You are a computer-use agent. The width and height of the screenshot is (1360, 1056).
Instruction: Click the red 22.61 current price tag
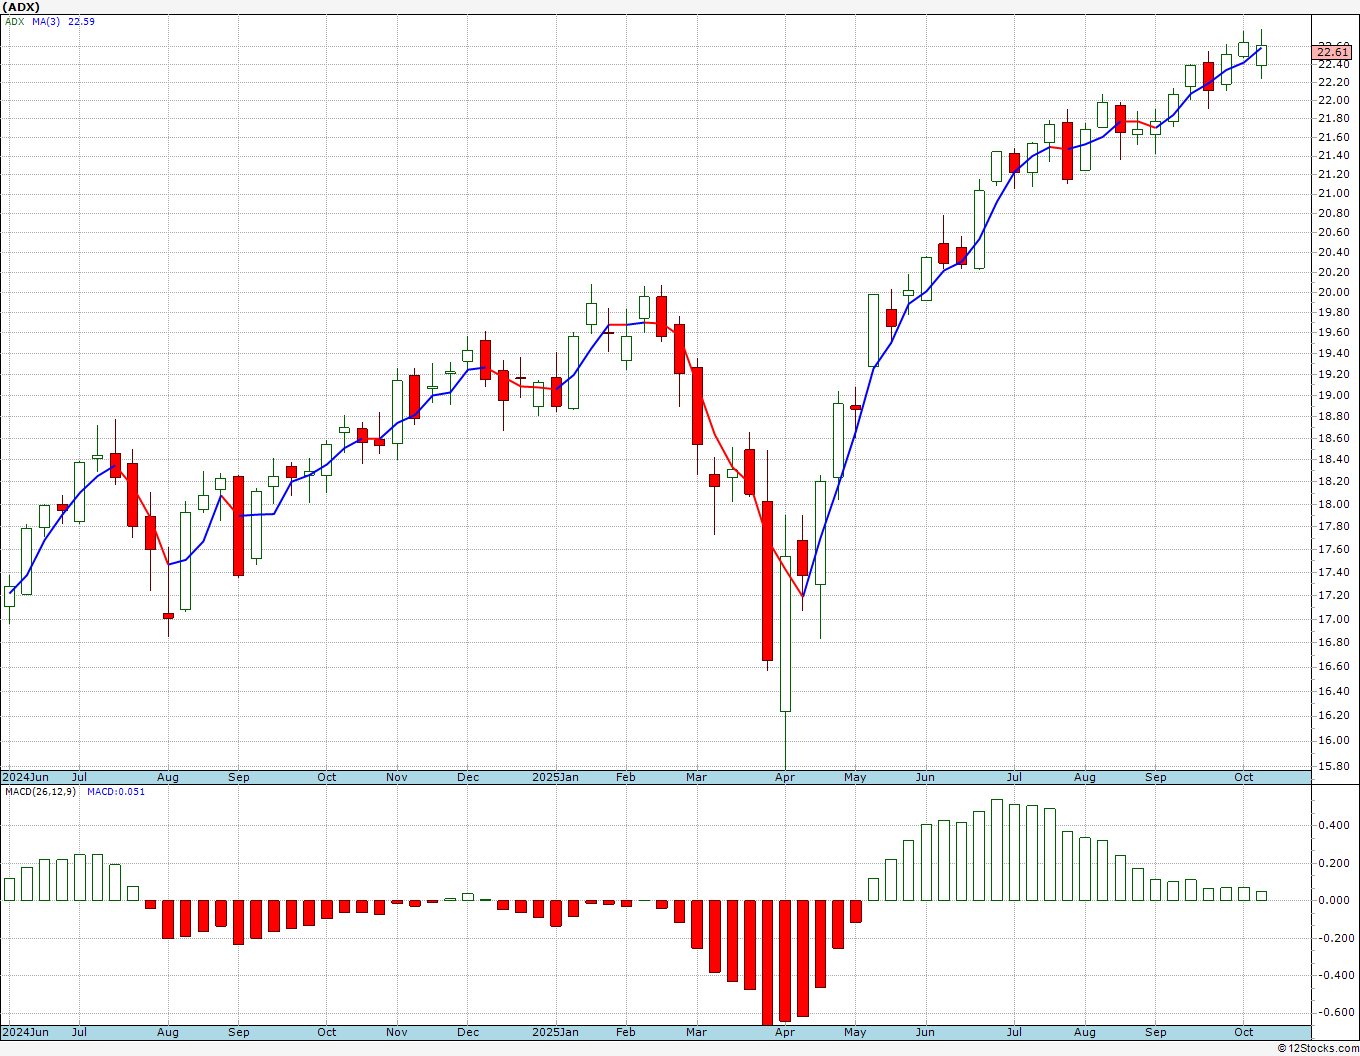[x=1333, y=52]
